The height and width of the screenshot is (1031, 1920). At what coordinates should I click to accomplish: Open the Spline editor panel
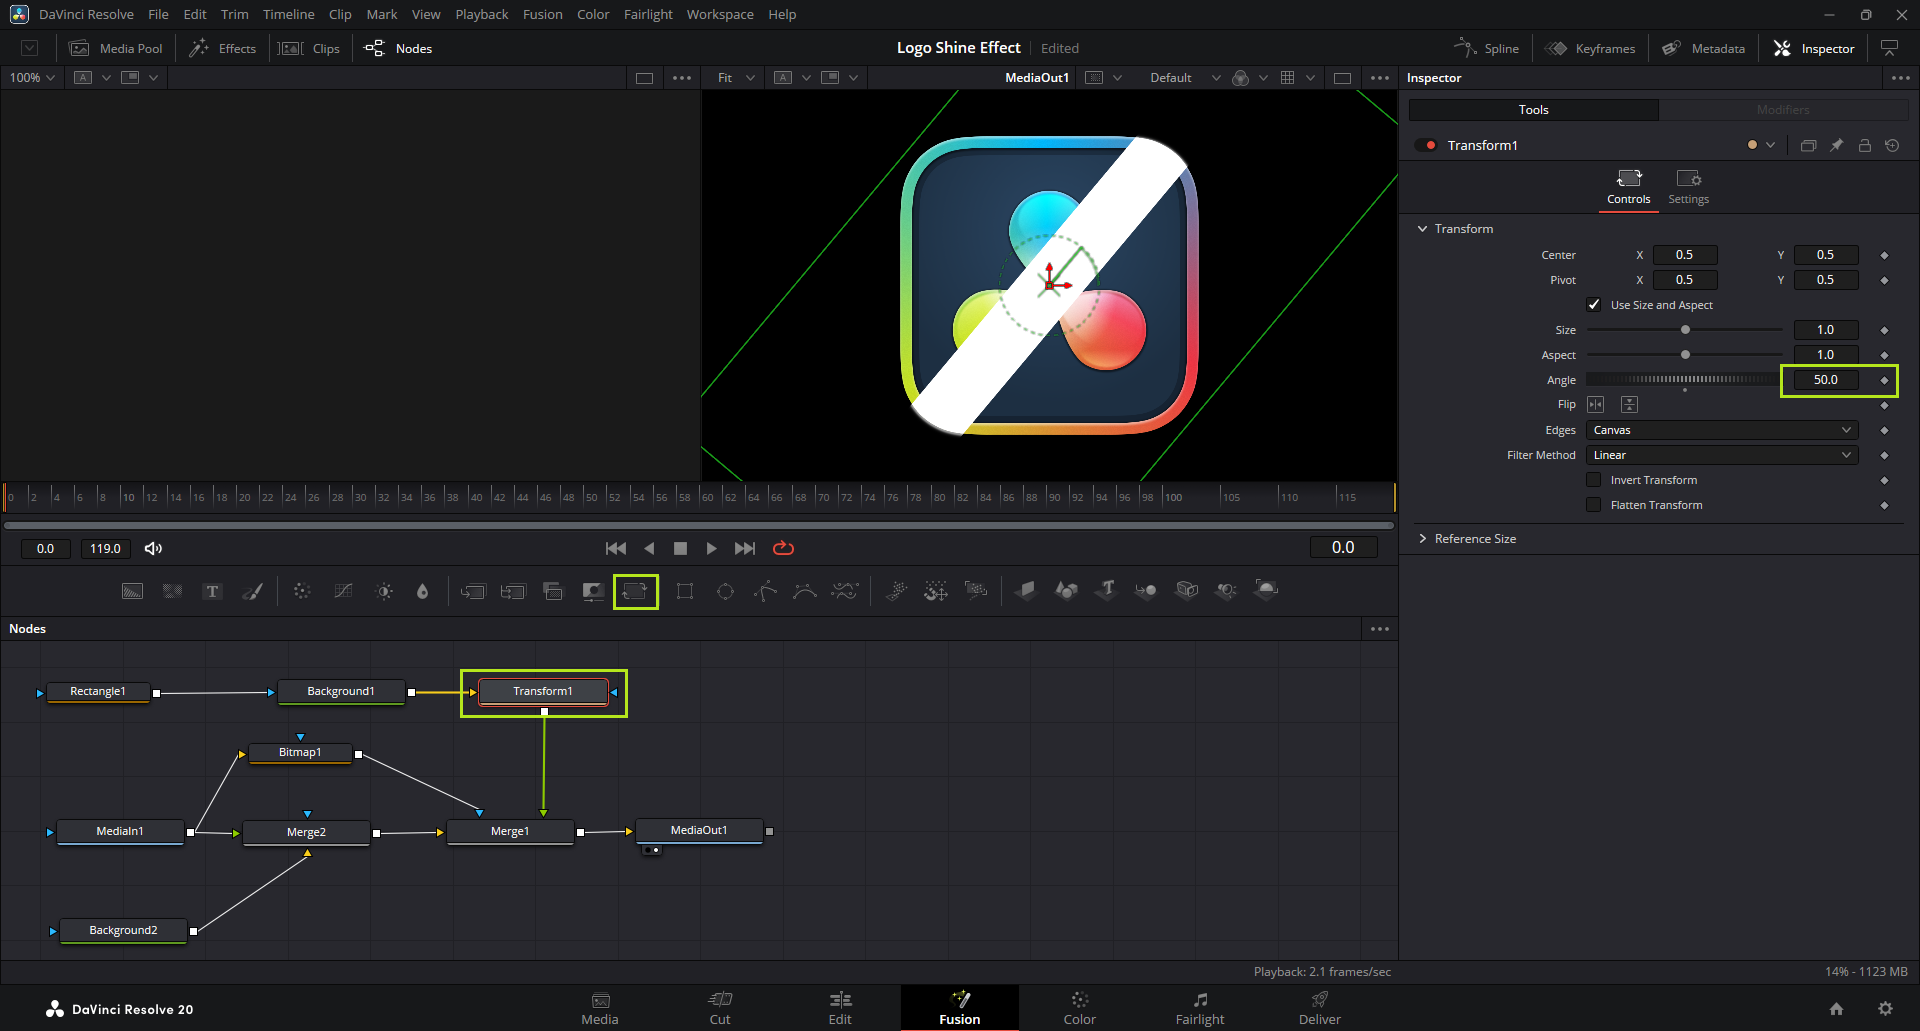coord(1487,48)
